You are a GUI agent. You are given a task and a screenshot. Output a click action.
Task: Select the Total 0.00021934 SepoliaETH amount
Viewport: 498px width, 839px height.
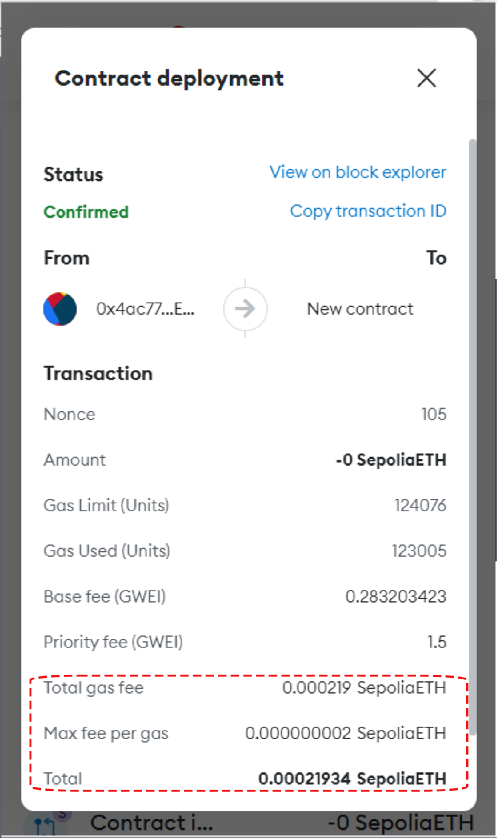352,779
